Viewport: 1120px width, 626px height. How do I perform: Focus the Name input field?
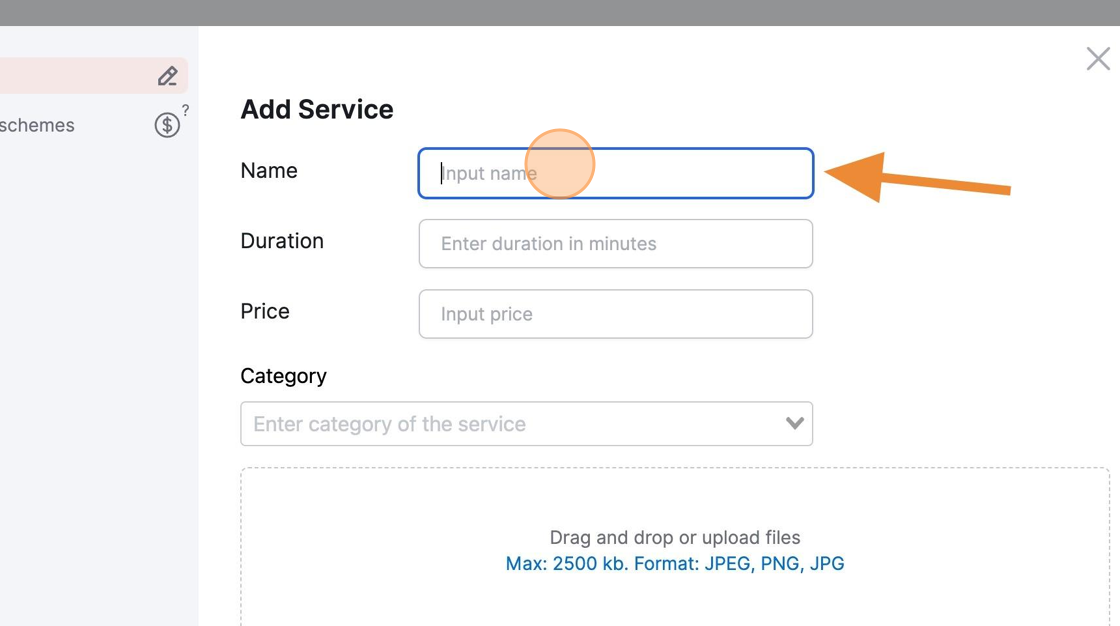coord(616,173)
